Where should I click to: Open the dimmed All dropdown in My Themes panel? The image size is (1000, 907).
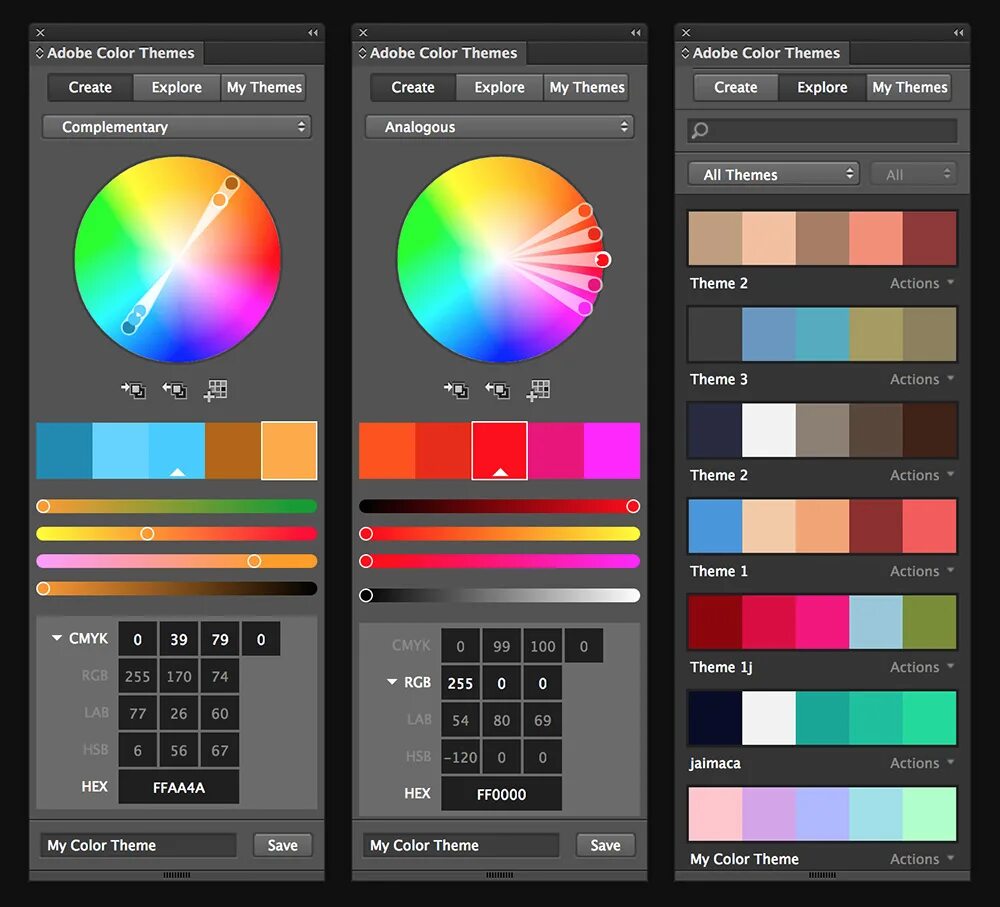pyautogui.click(x=913, y=174)
